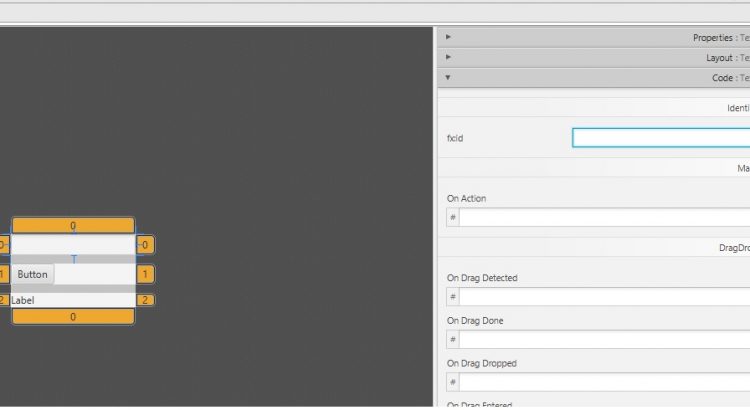Select the text field in grid row 0

coord(73,245)
